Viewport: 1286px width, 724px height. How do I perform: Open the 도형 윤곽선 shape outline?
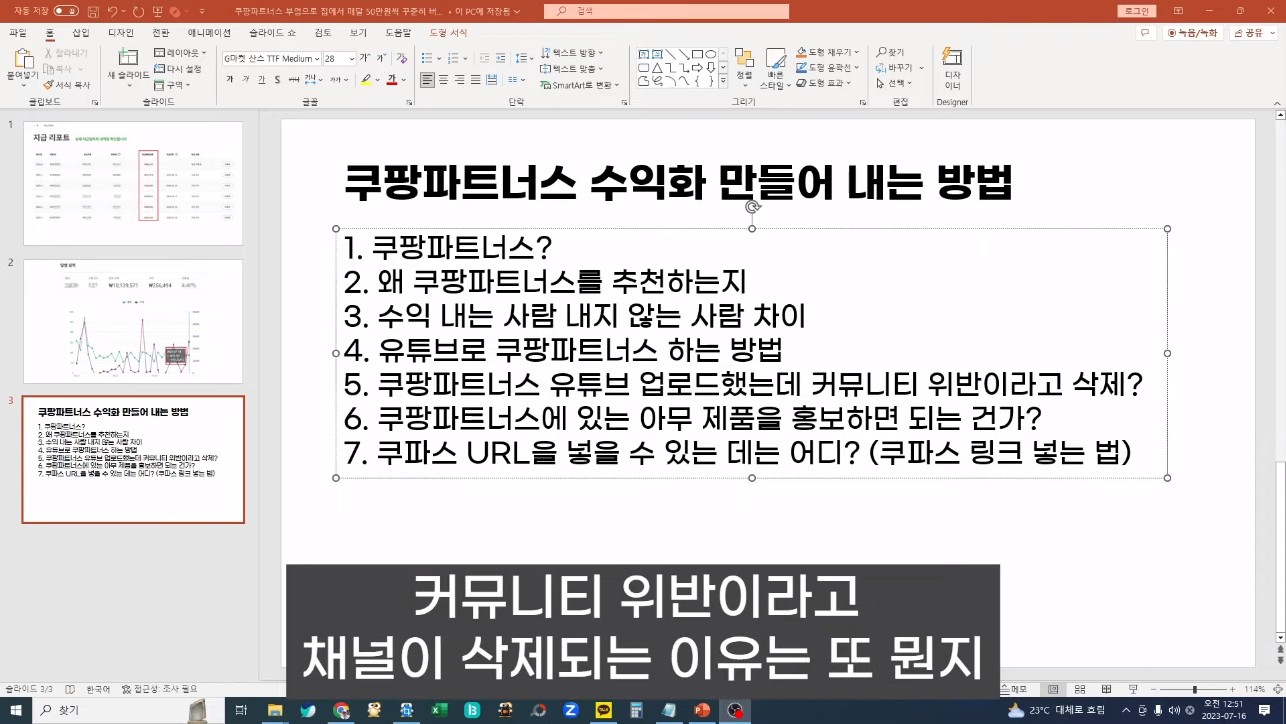[828, 68]
